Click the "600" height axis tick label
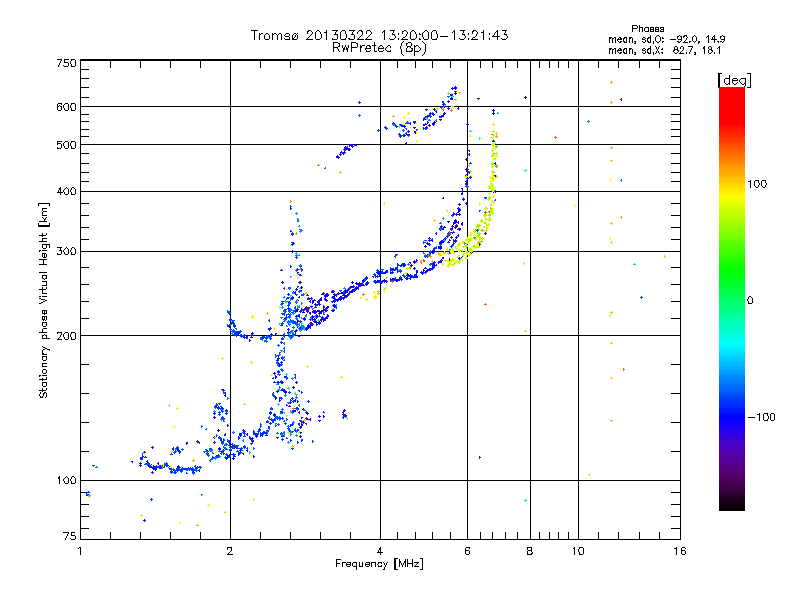Image resolution: width=800 pixels, height=600 pixels. 66,107
